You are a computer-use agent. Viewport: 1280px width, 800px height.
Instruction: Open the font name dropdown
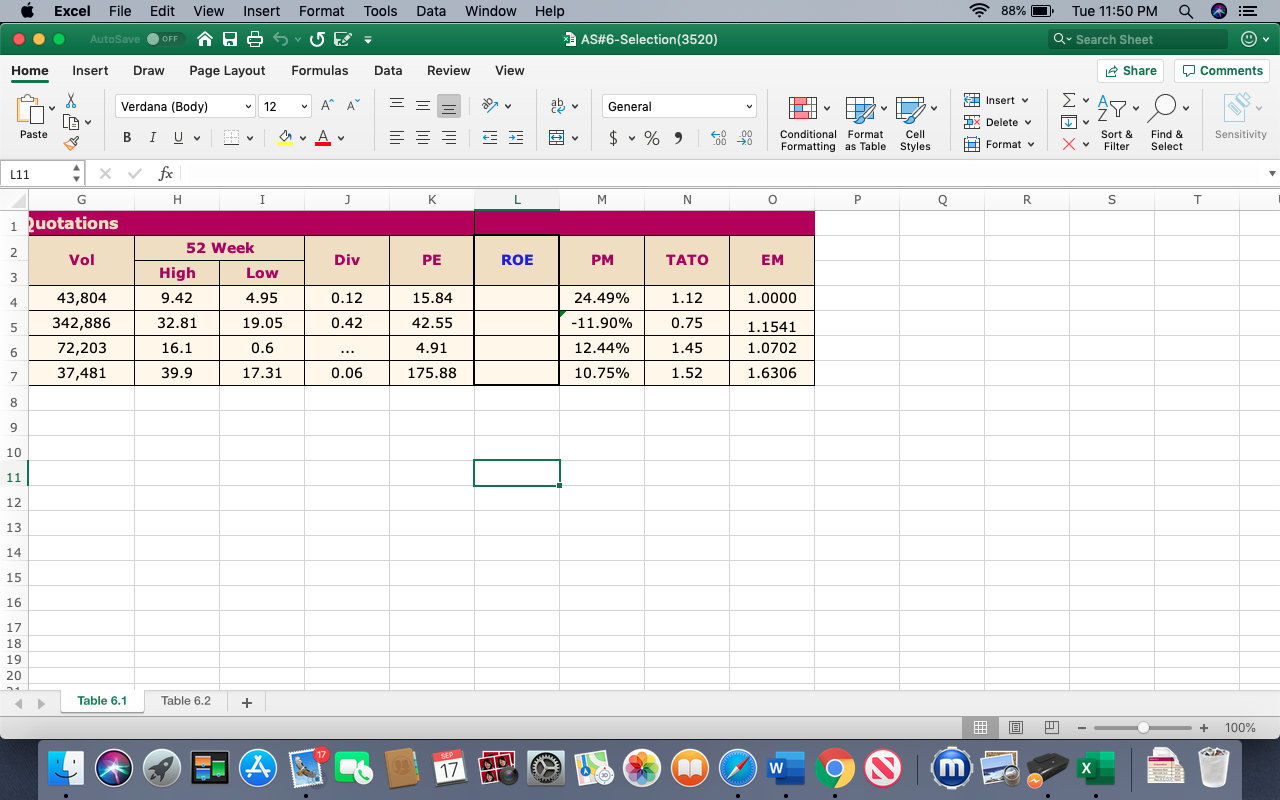[x=248, y=106]
